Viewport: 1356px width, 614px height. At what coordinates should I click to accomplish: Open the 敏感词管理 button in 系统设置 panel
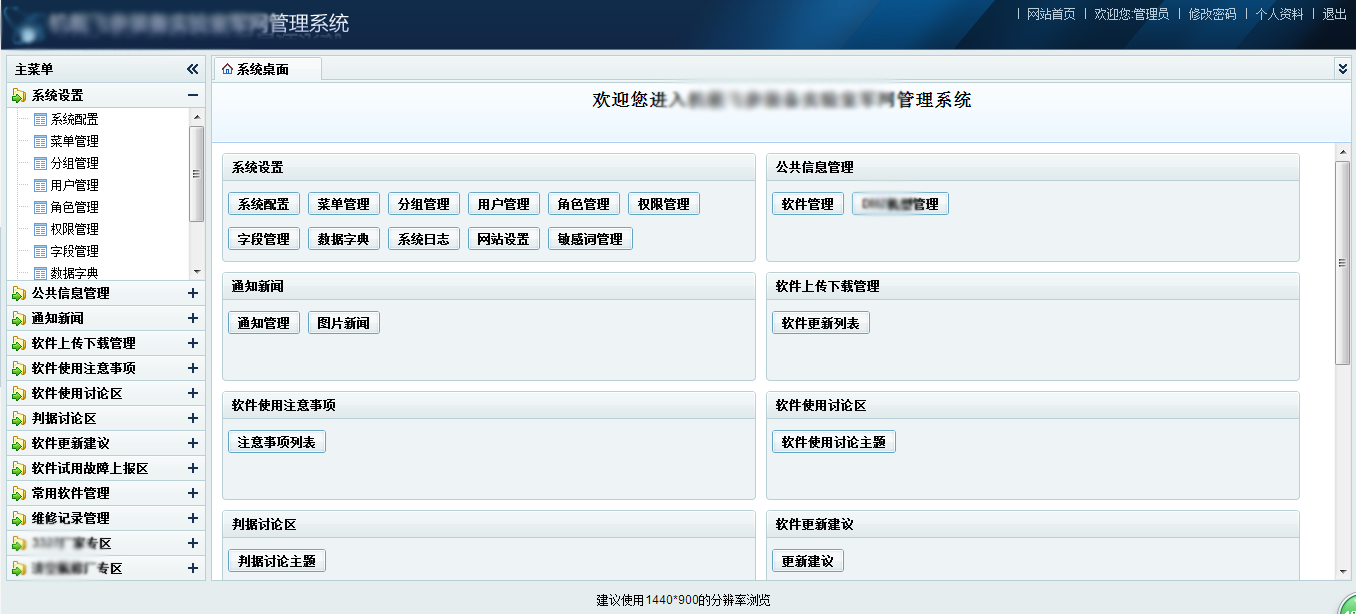point(590,239)
